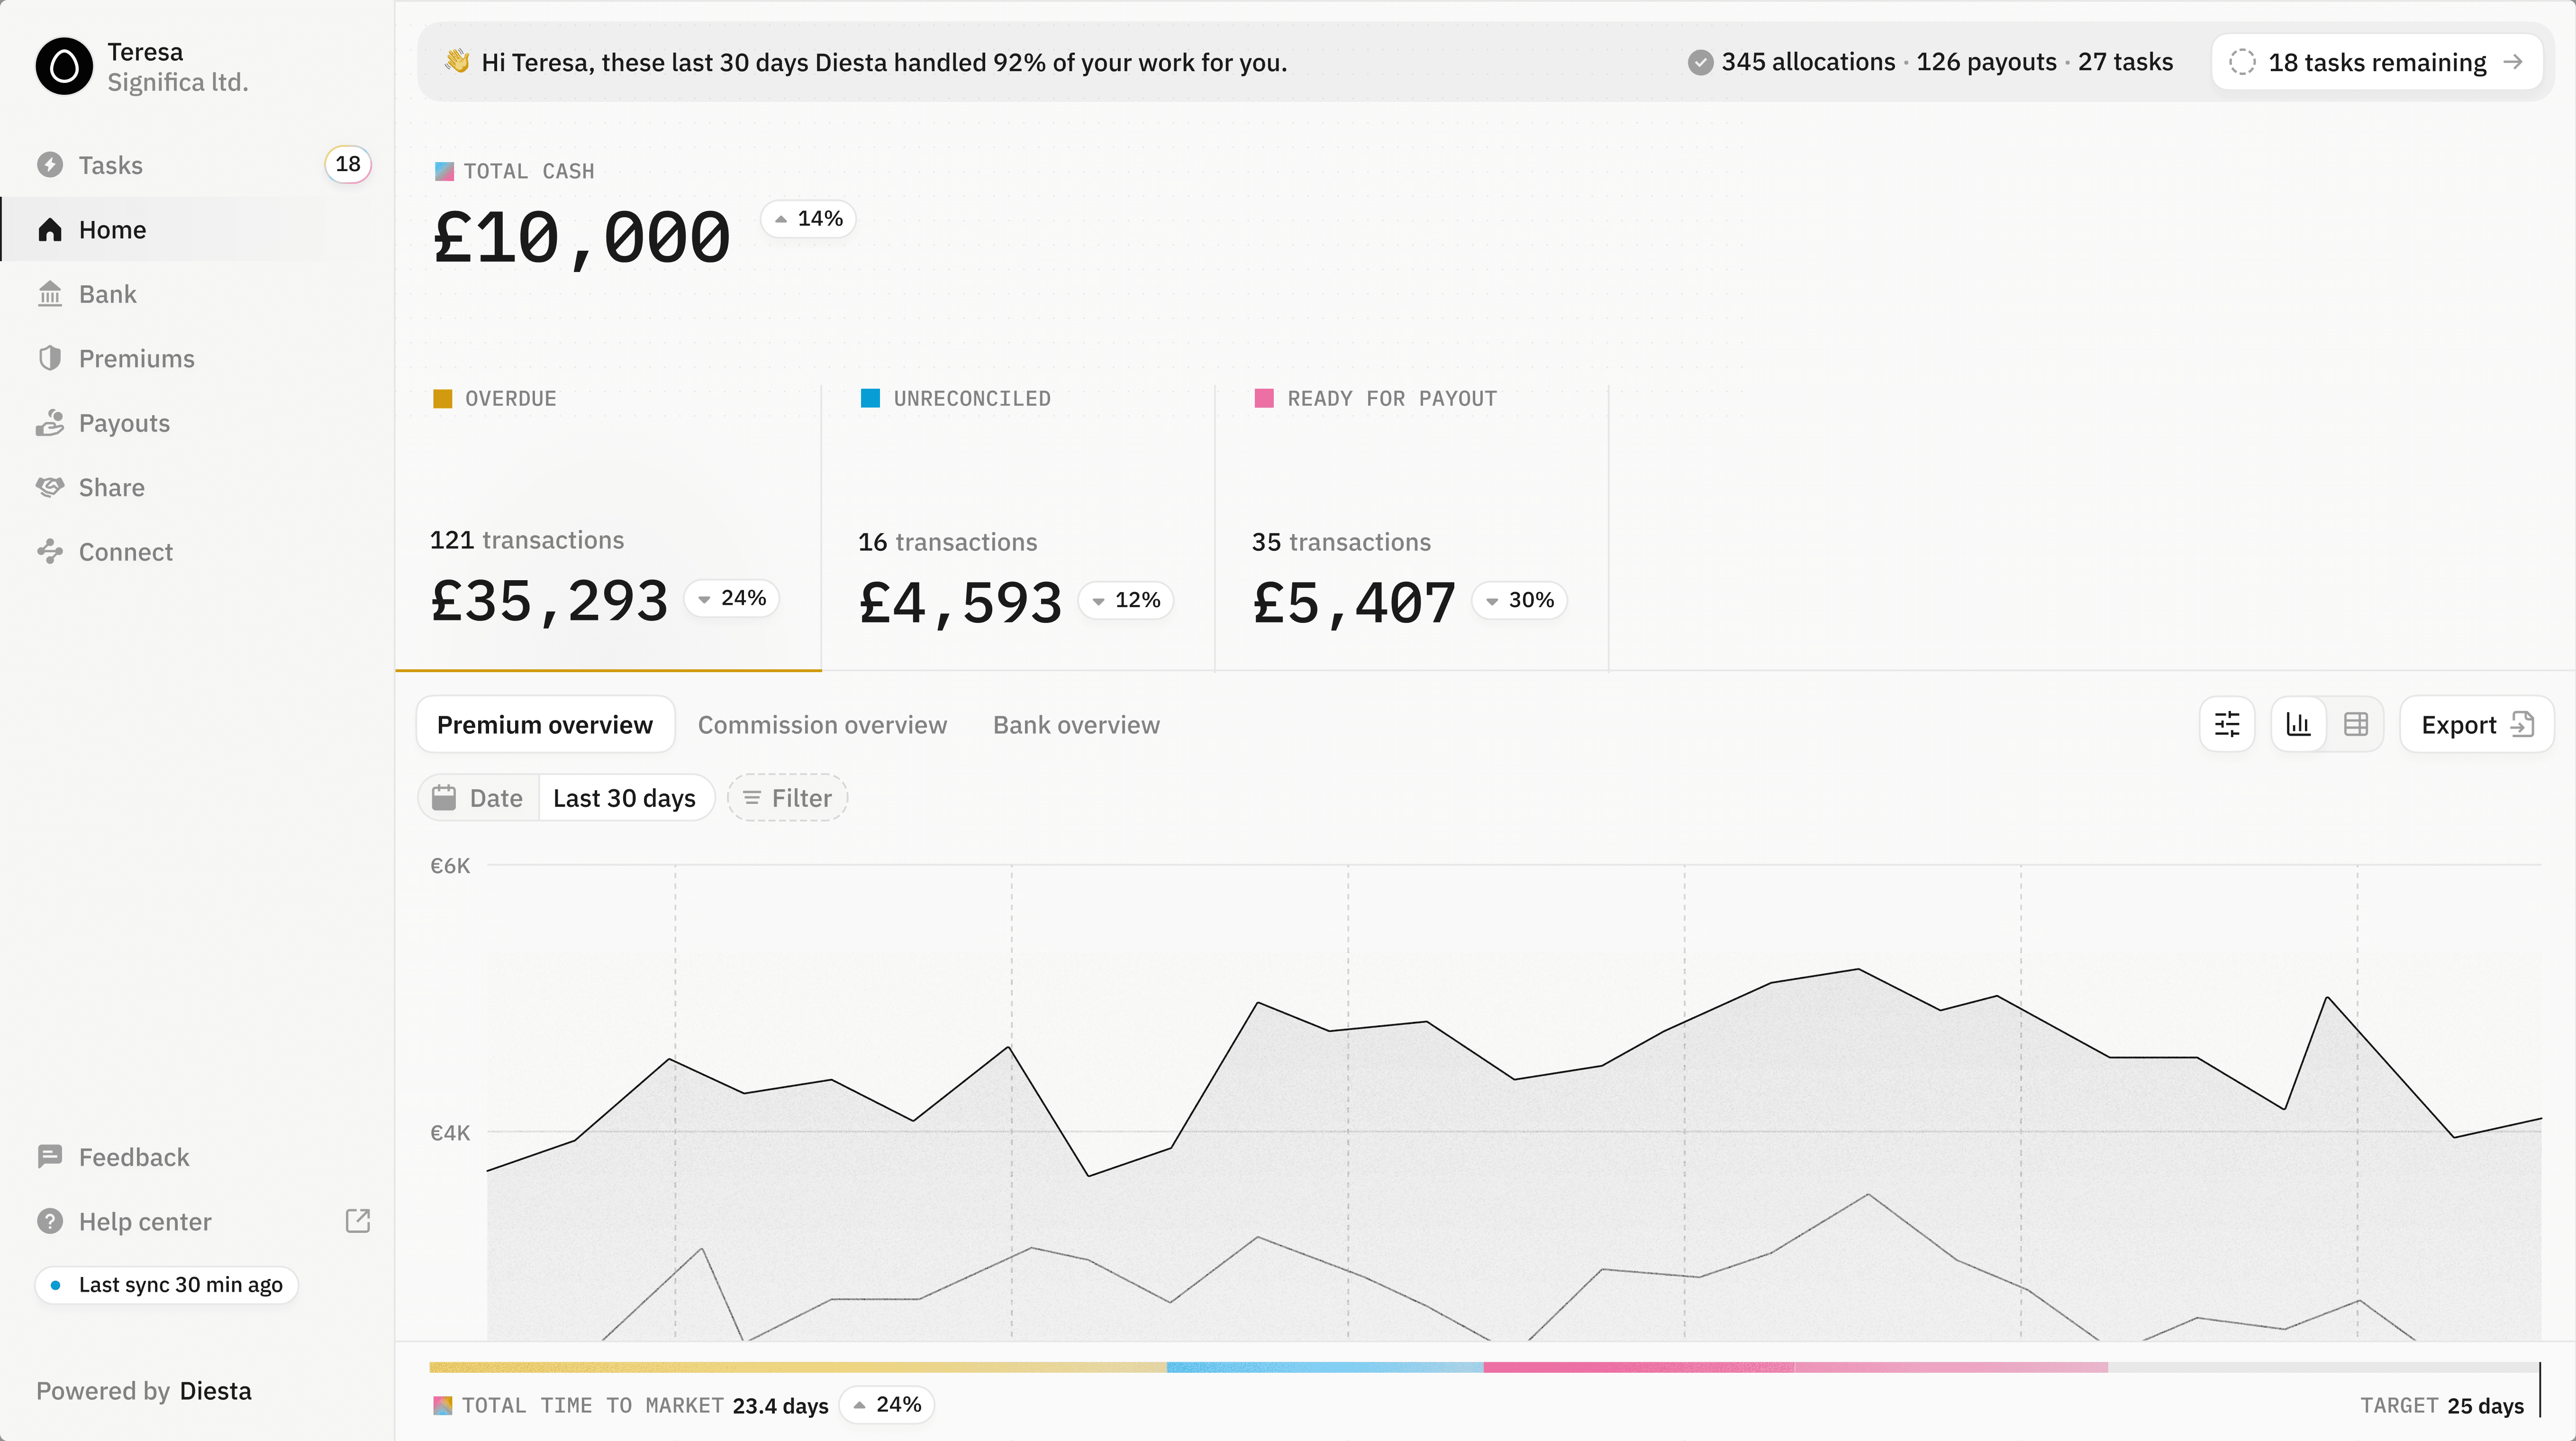
Task: Click the 12% change badge for Unreconciled
Action: tap(1126, 600)
